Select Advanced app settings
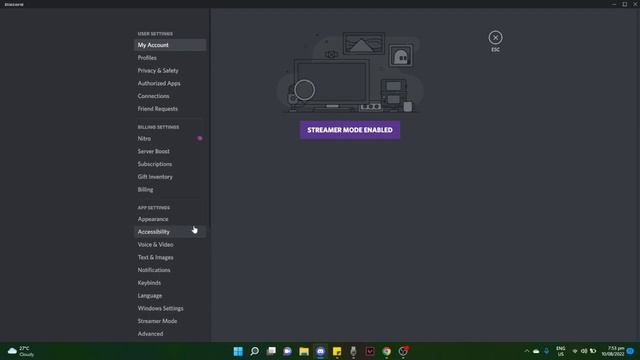Viewport: 640px width, 360px height. (x=170, y=334)
